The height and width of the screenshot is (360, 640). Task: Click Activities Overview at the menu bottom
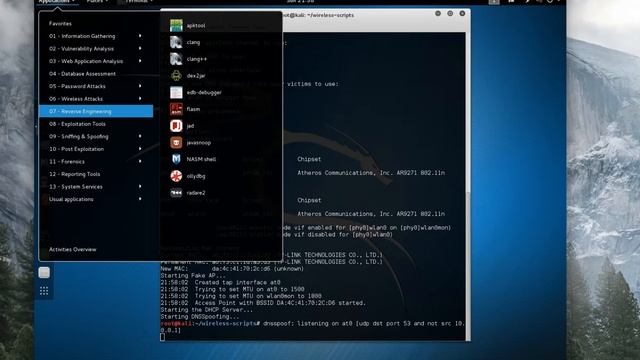(73, 249)
